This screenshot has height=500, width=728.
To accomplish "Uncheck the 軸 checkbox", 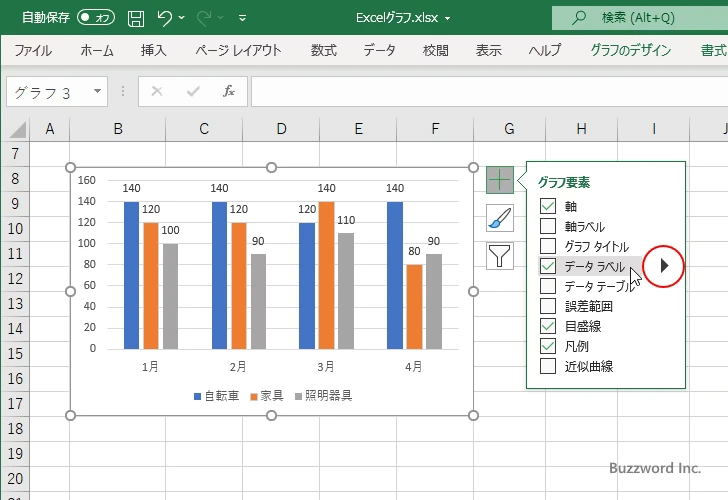I will point(548,206).
